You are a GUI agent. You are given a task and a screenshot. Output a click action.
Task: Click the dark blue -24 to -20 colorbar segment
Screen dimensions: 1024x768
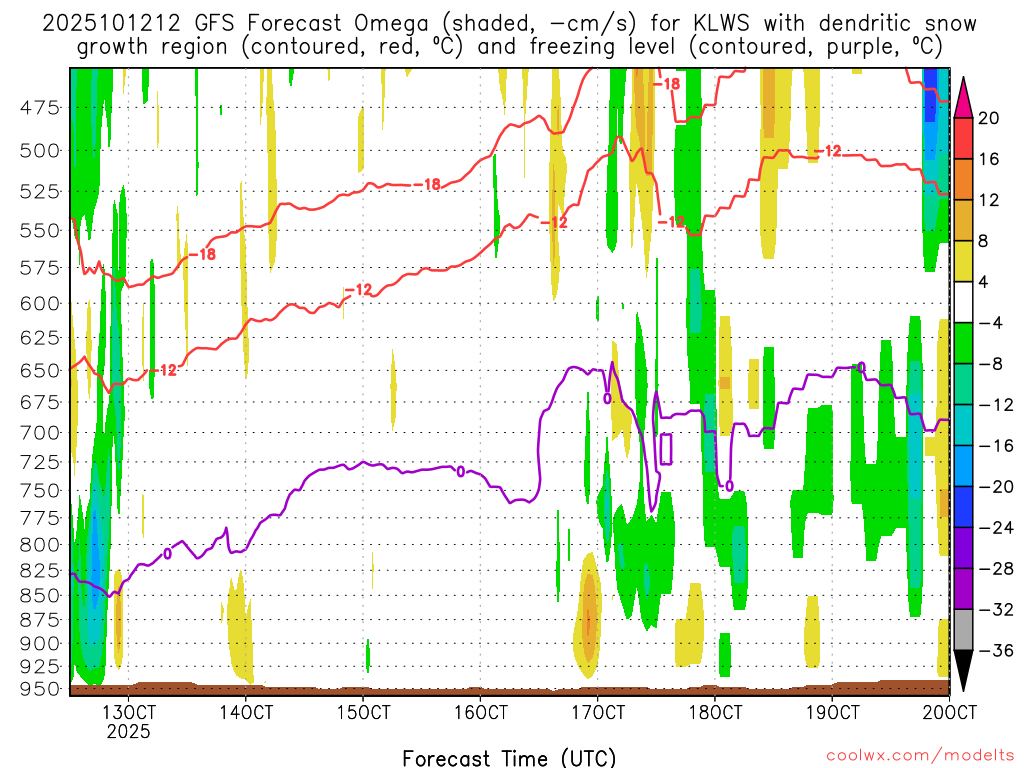click(963, 507)
